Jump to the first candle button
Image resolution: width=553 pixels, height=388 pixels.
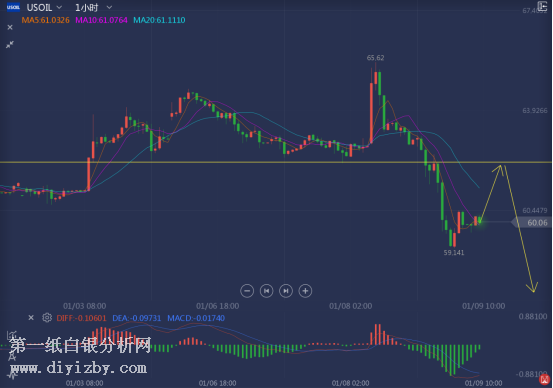(x=266, y=291)
